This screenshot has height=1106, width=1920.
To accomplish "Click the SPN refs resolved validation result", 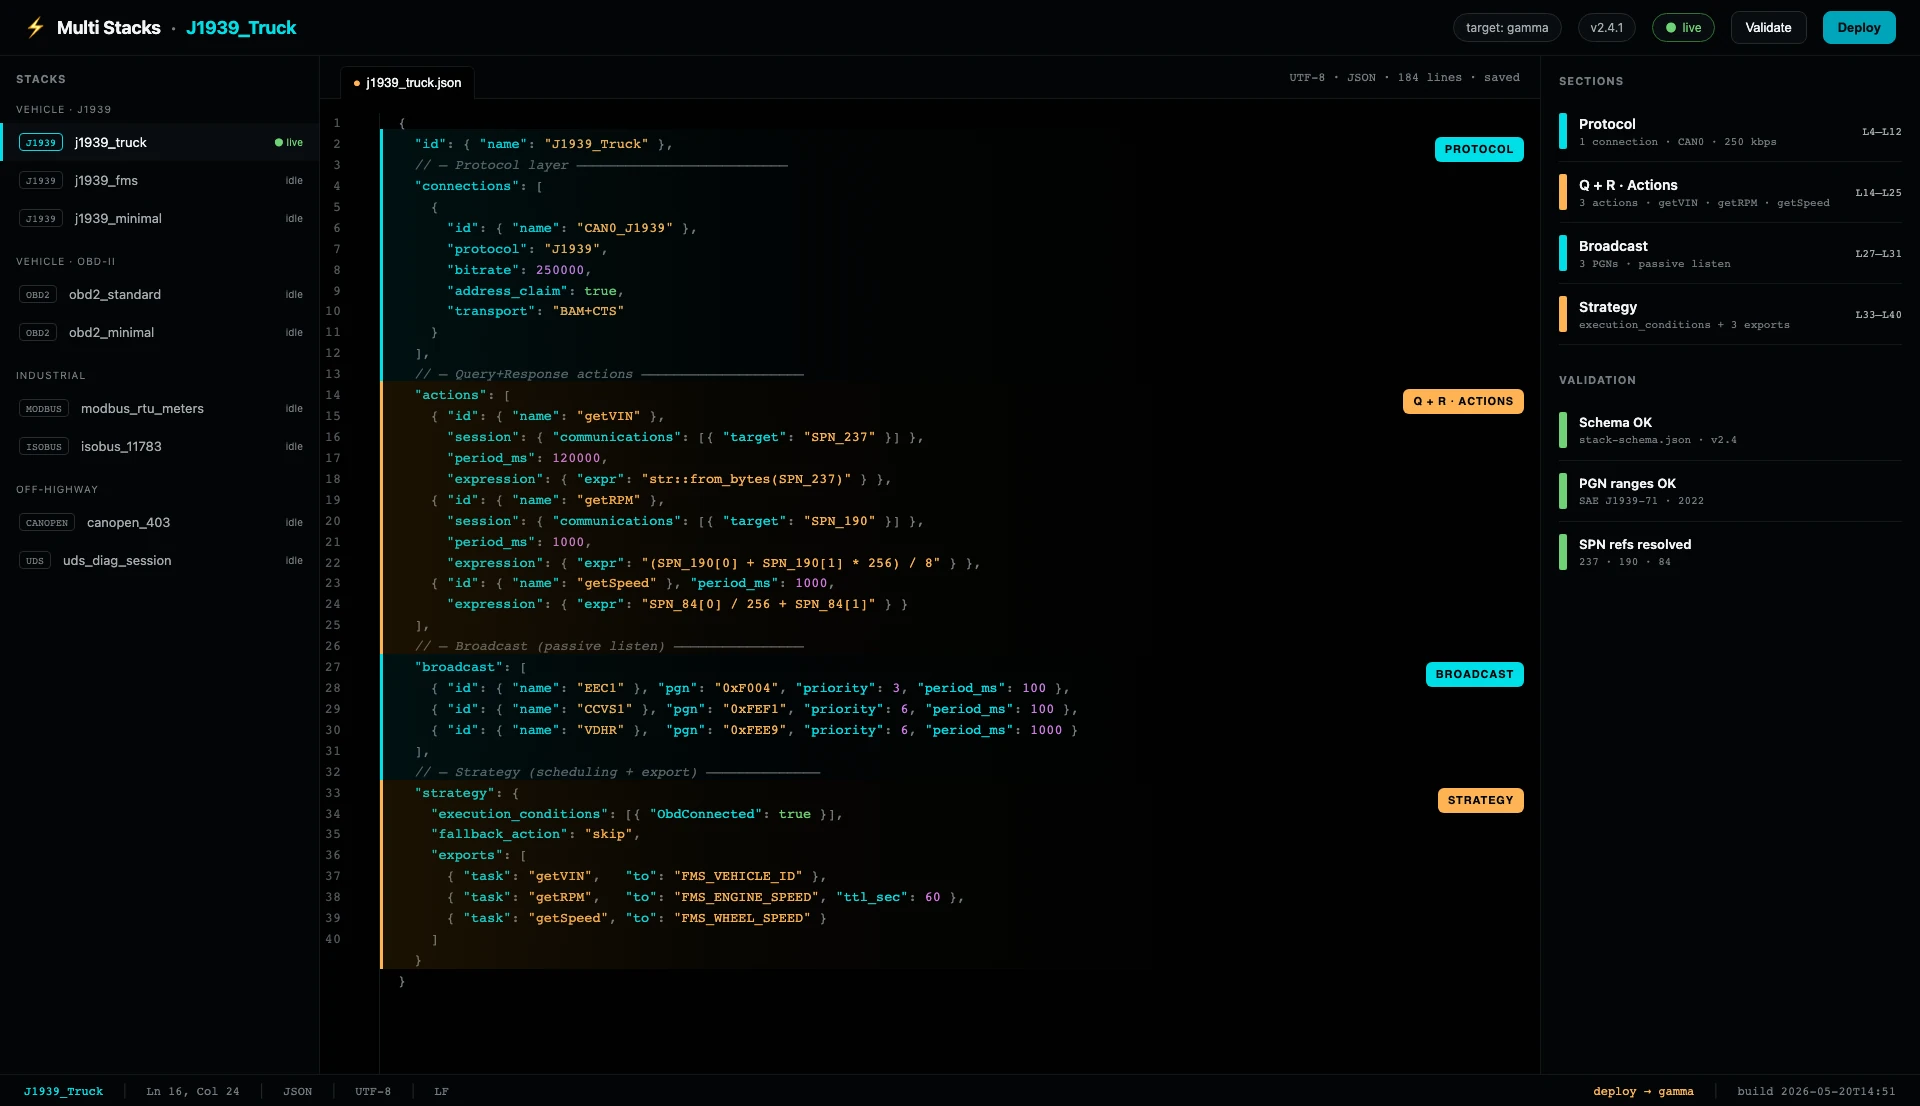I will pyautogui.click(x=1730, y=552).
